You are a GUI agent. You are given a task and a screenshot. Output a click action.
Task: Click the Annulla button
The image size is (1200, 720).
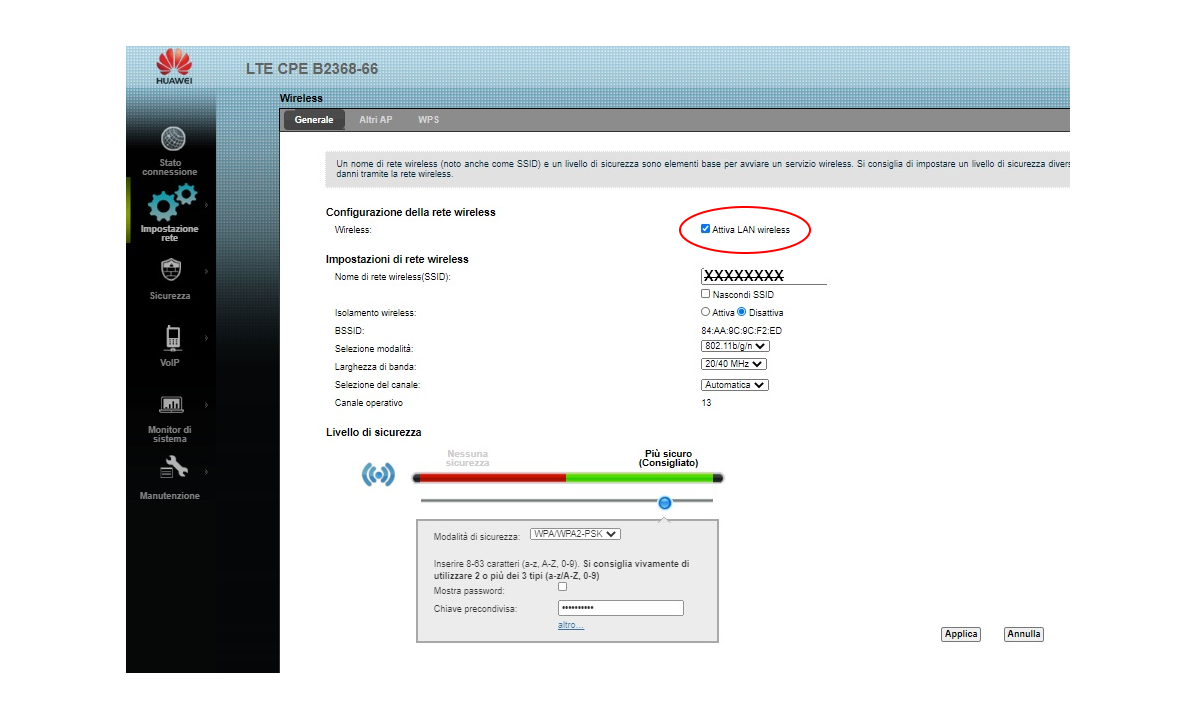tap(1024, 634)
